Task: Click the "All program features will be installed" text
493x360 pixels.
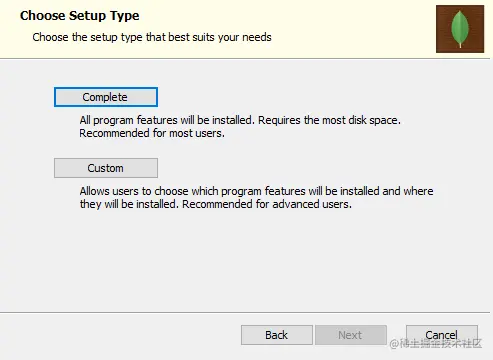Action: point(167,120)
